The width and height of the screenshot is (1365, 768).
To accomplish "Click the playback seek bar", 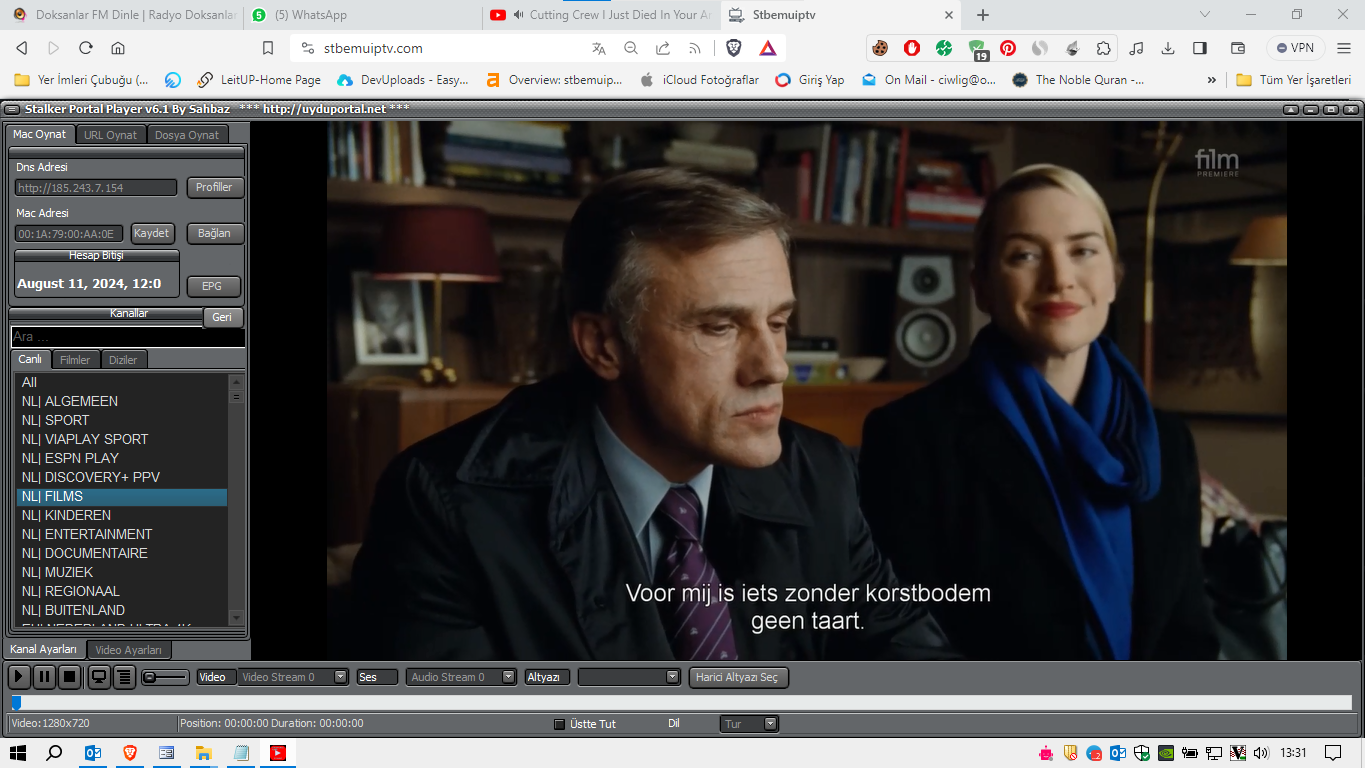I will [x=681, y=702].
